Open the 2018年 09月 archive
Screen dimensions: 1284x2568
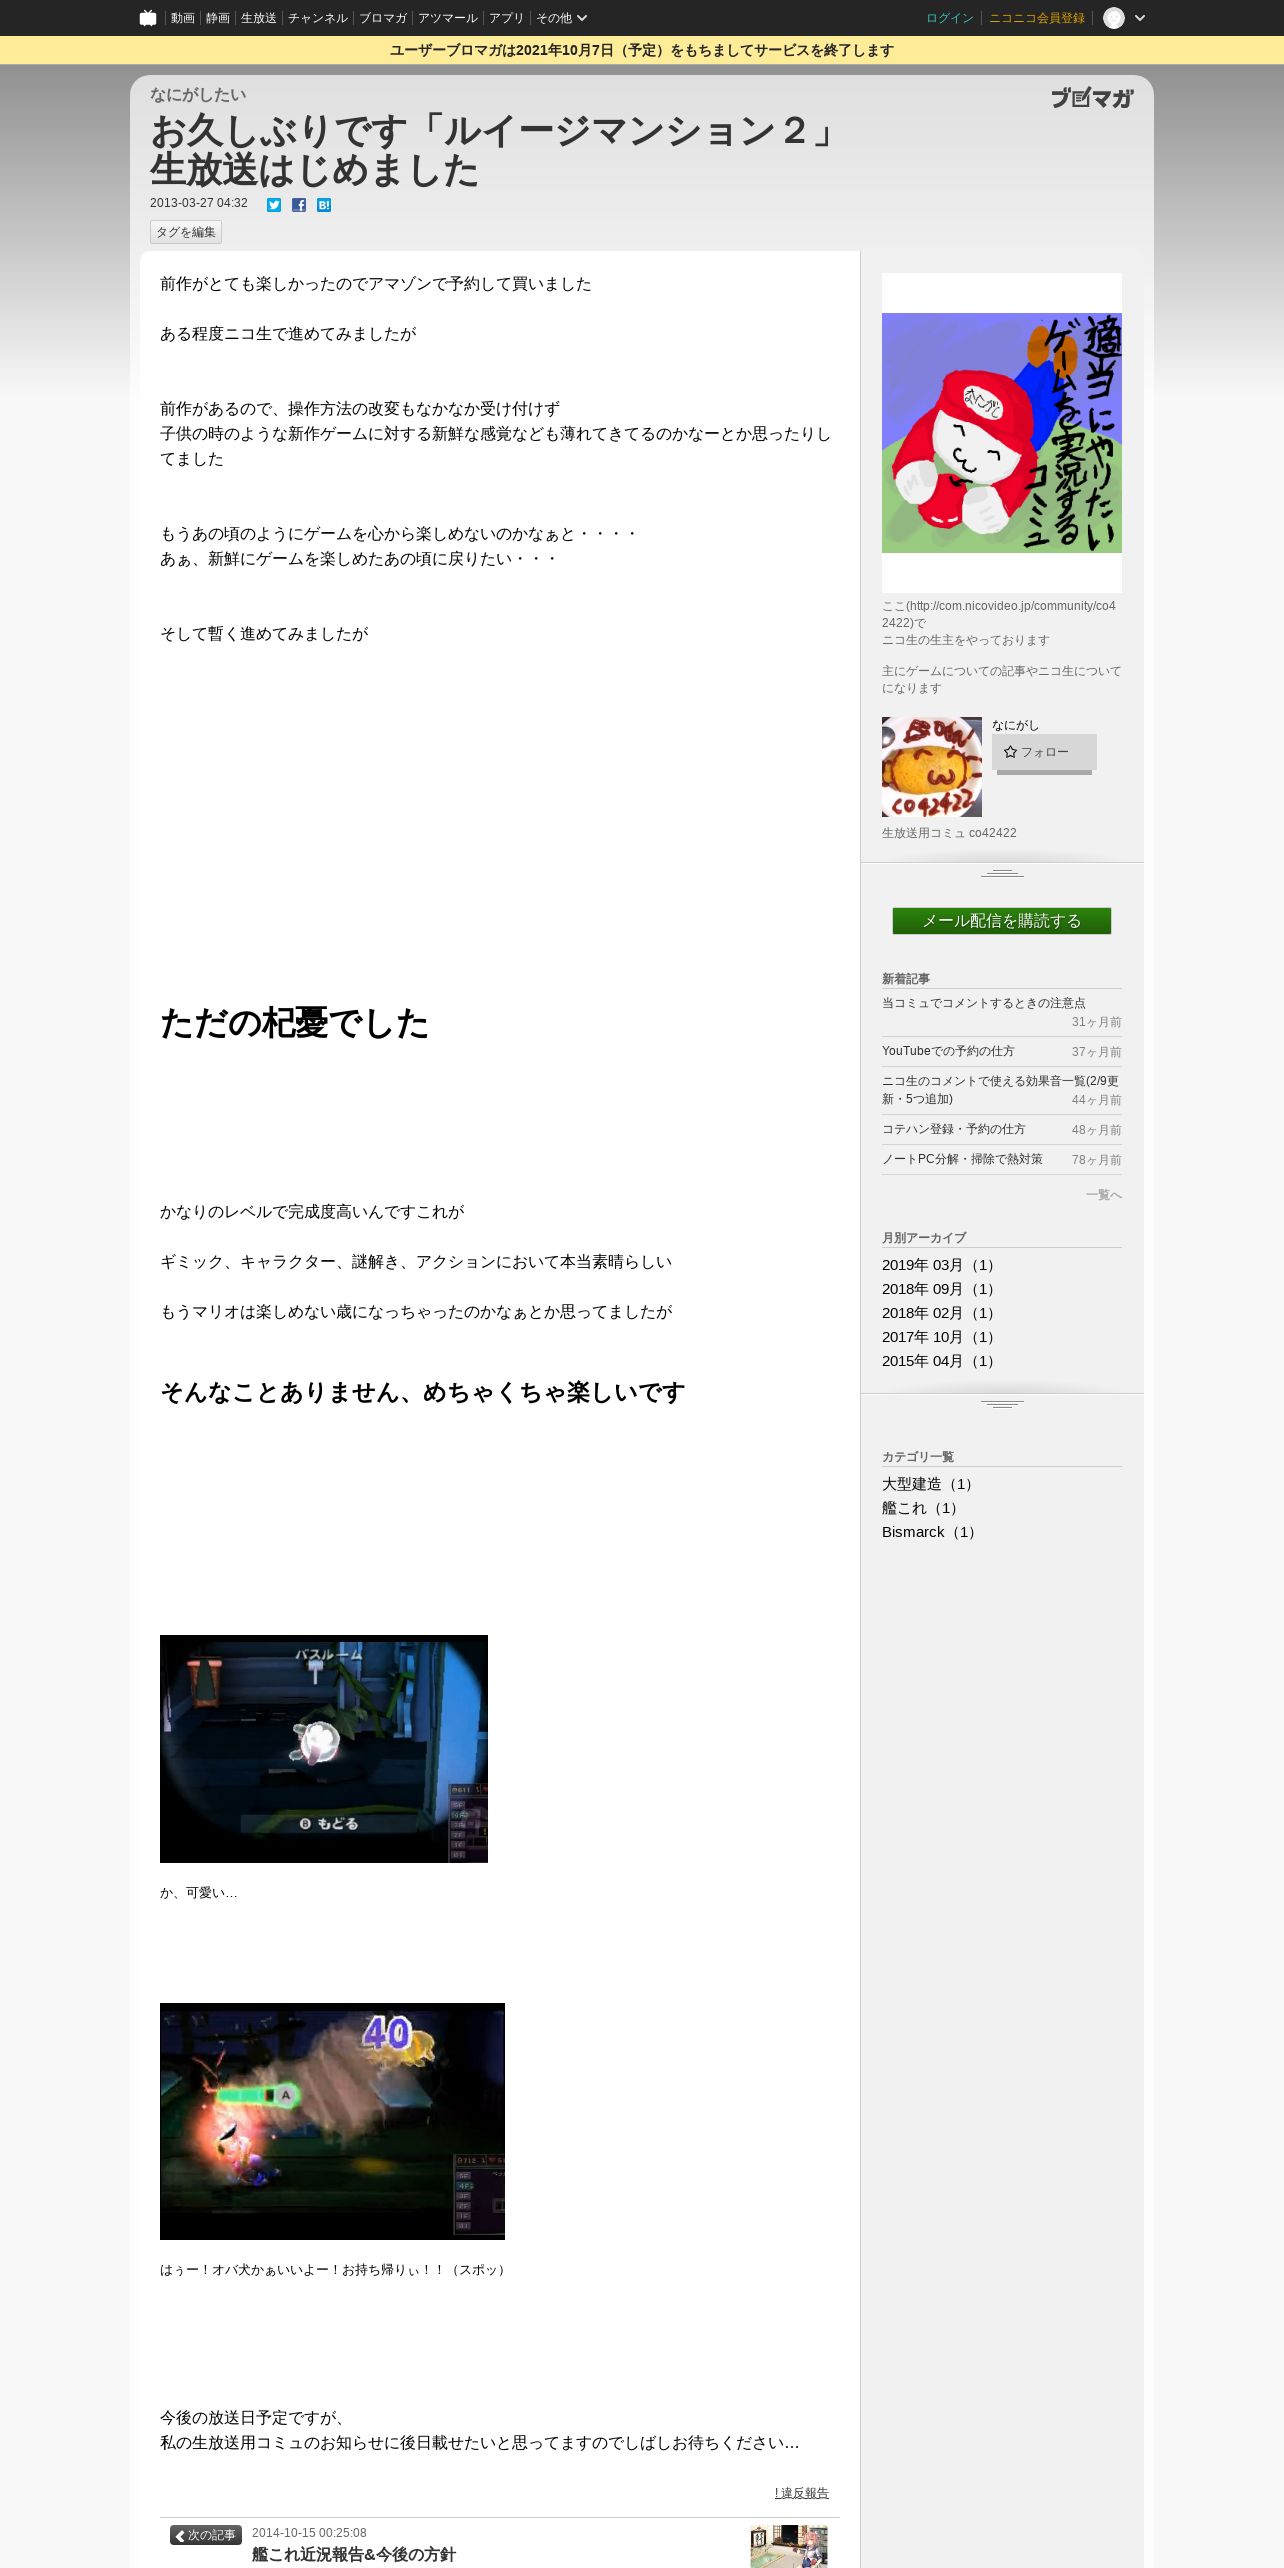[940, 1289]
